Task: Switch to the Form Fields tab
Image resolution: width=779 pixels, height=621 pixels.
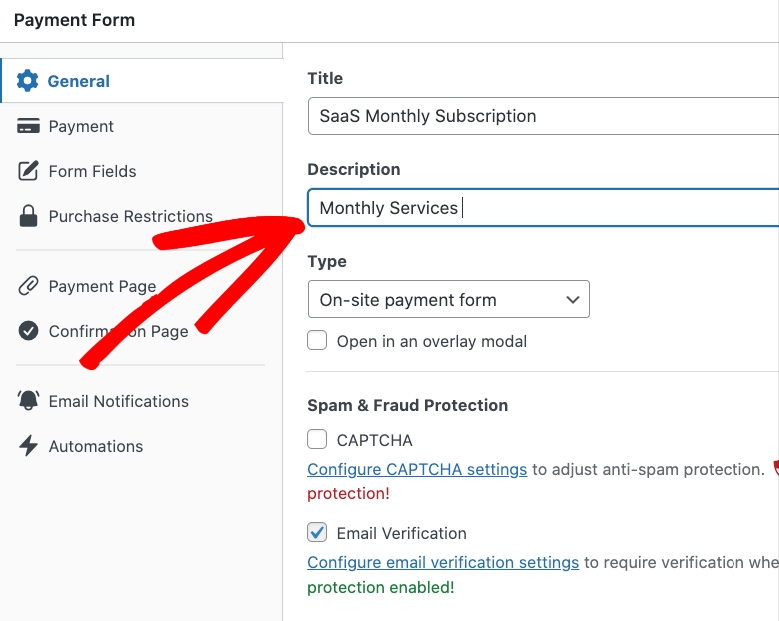Action: pyautogui.click(x=92, y=171)
